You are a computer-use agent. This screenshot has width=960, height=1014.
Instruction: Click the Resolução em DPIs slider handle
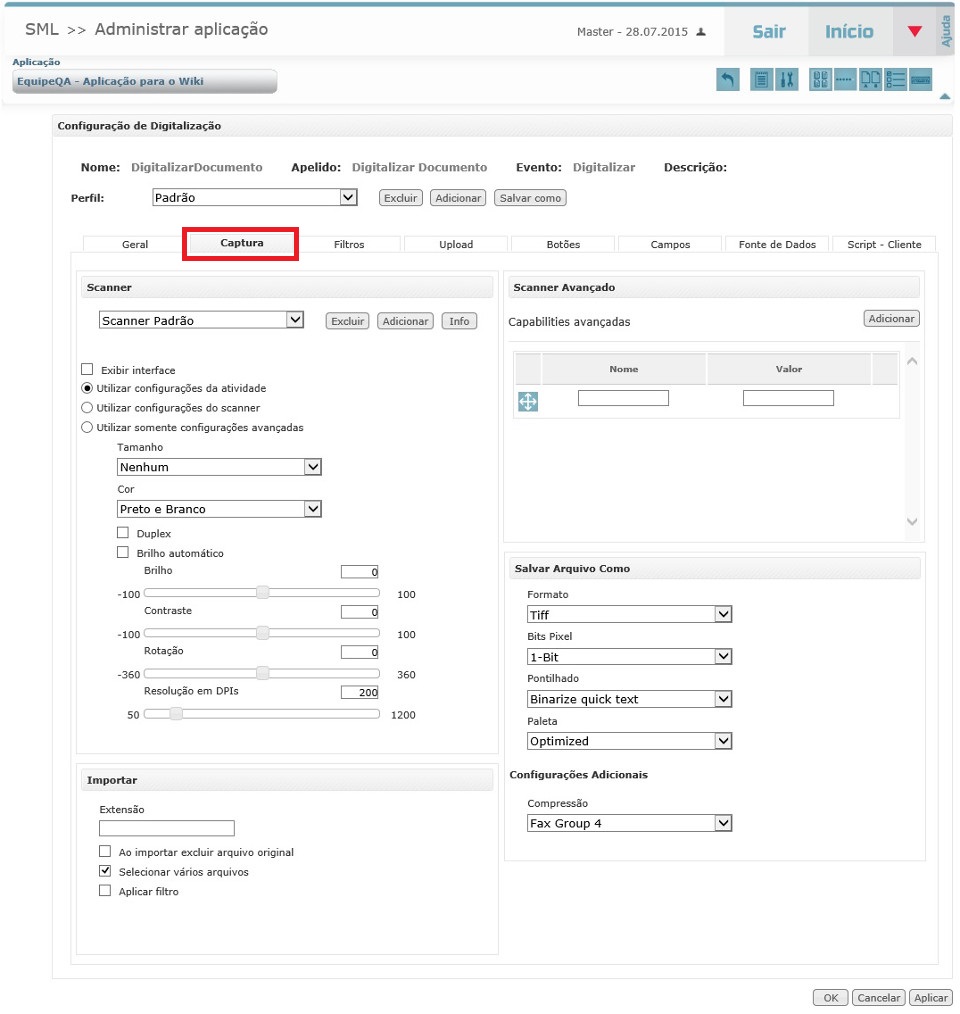pyautogui.click(x=176, y=715)
